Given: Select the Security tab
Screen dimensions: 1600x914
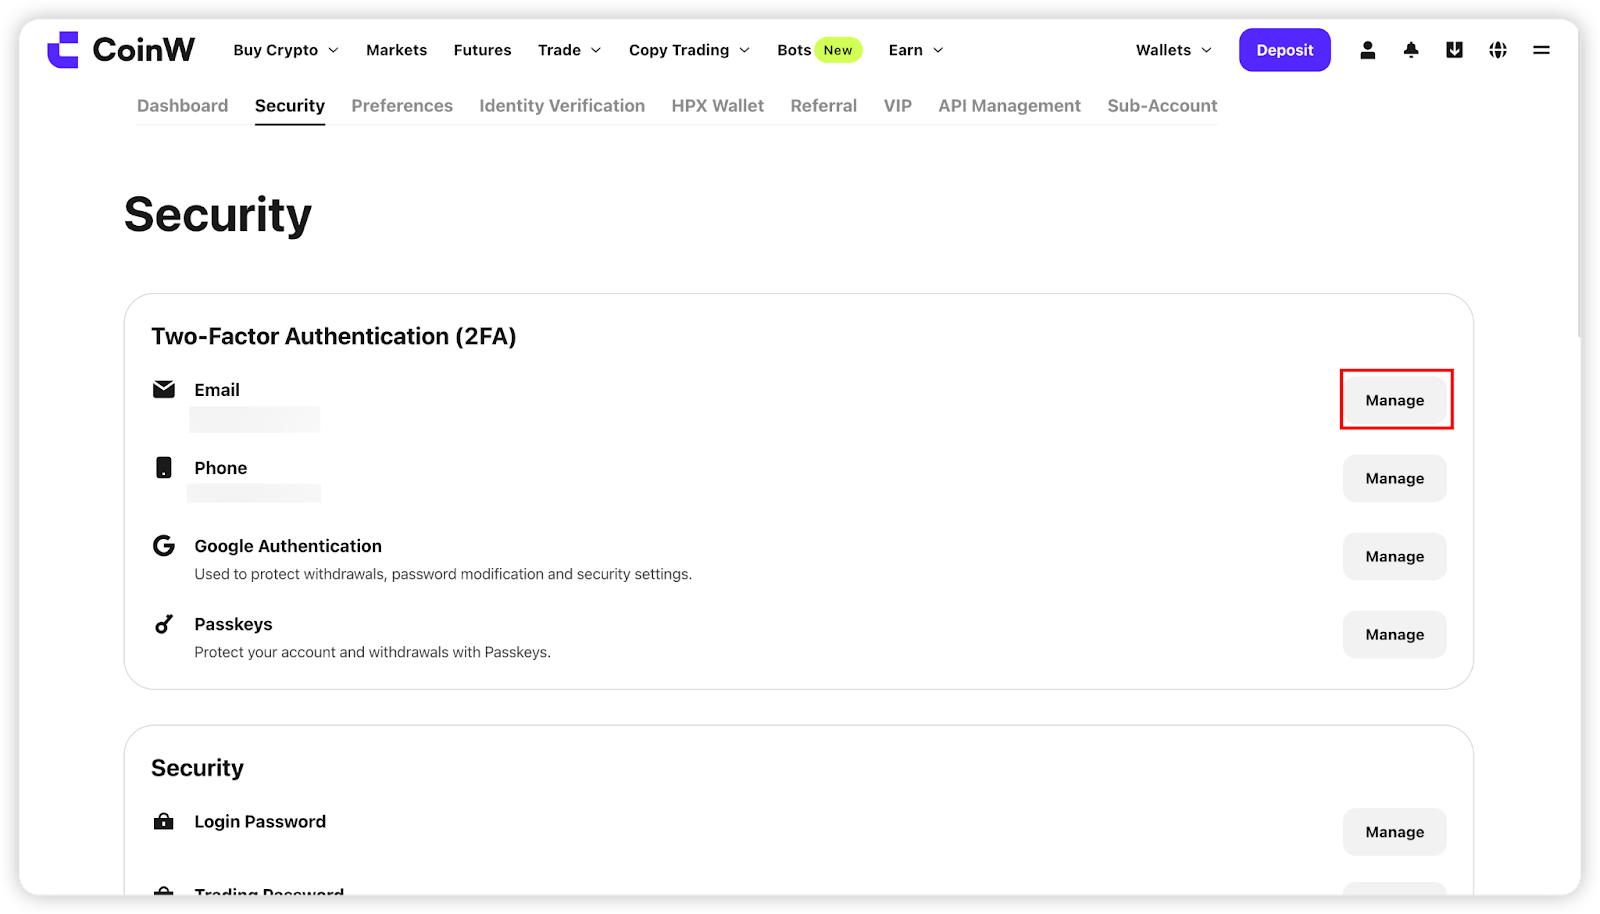Looking at the screenshot, I should pos(290,106).
